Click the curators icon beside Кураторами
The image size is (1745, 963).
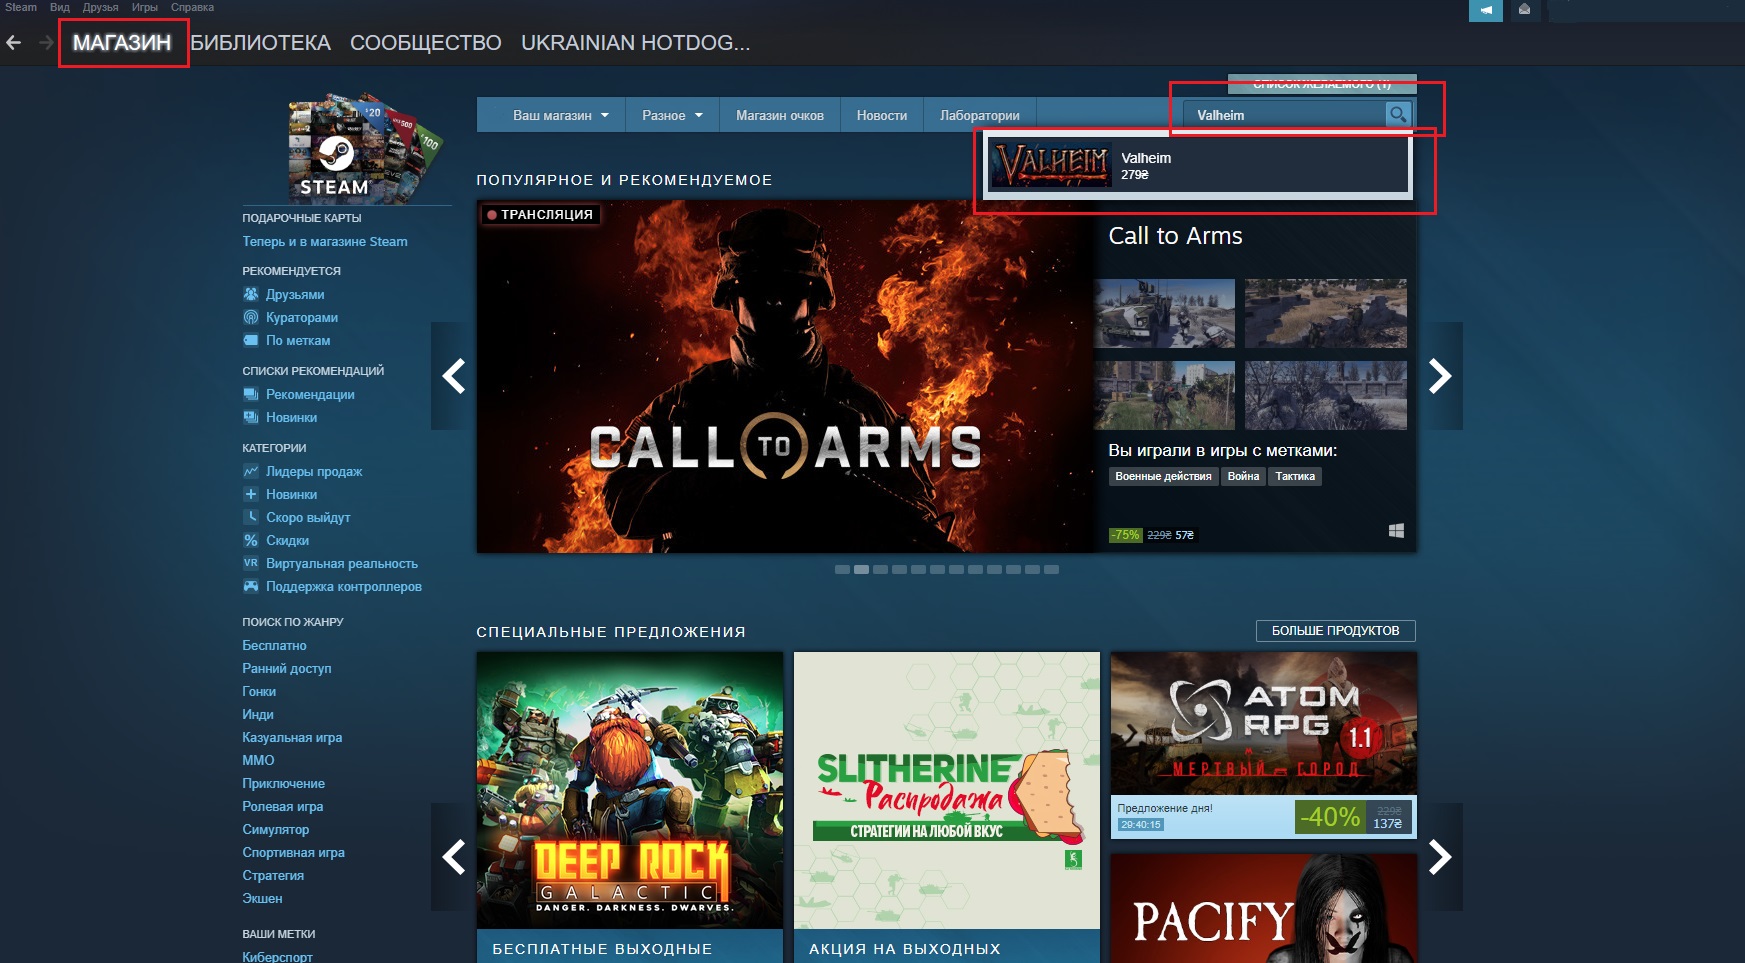(x=251, y=317)
